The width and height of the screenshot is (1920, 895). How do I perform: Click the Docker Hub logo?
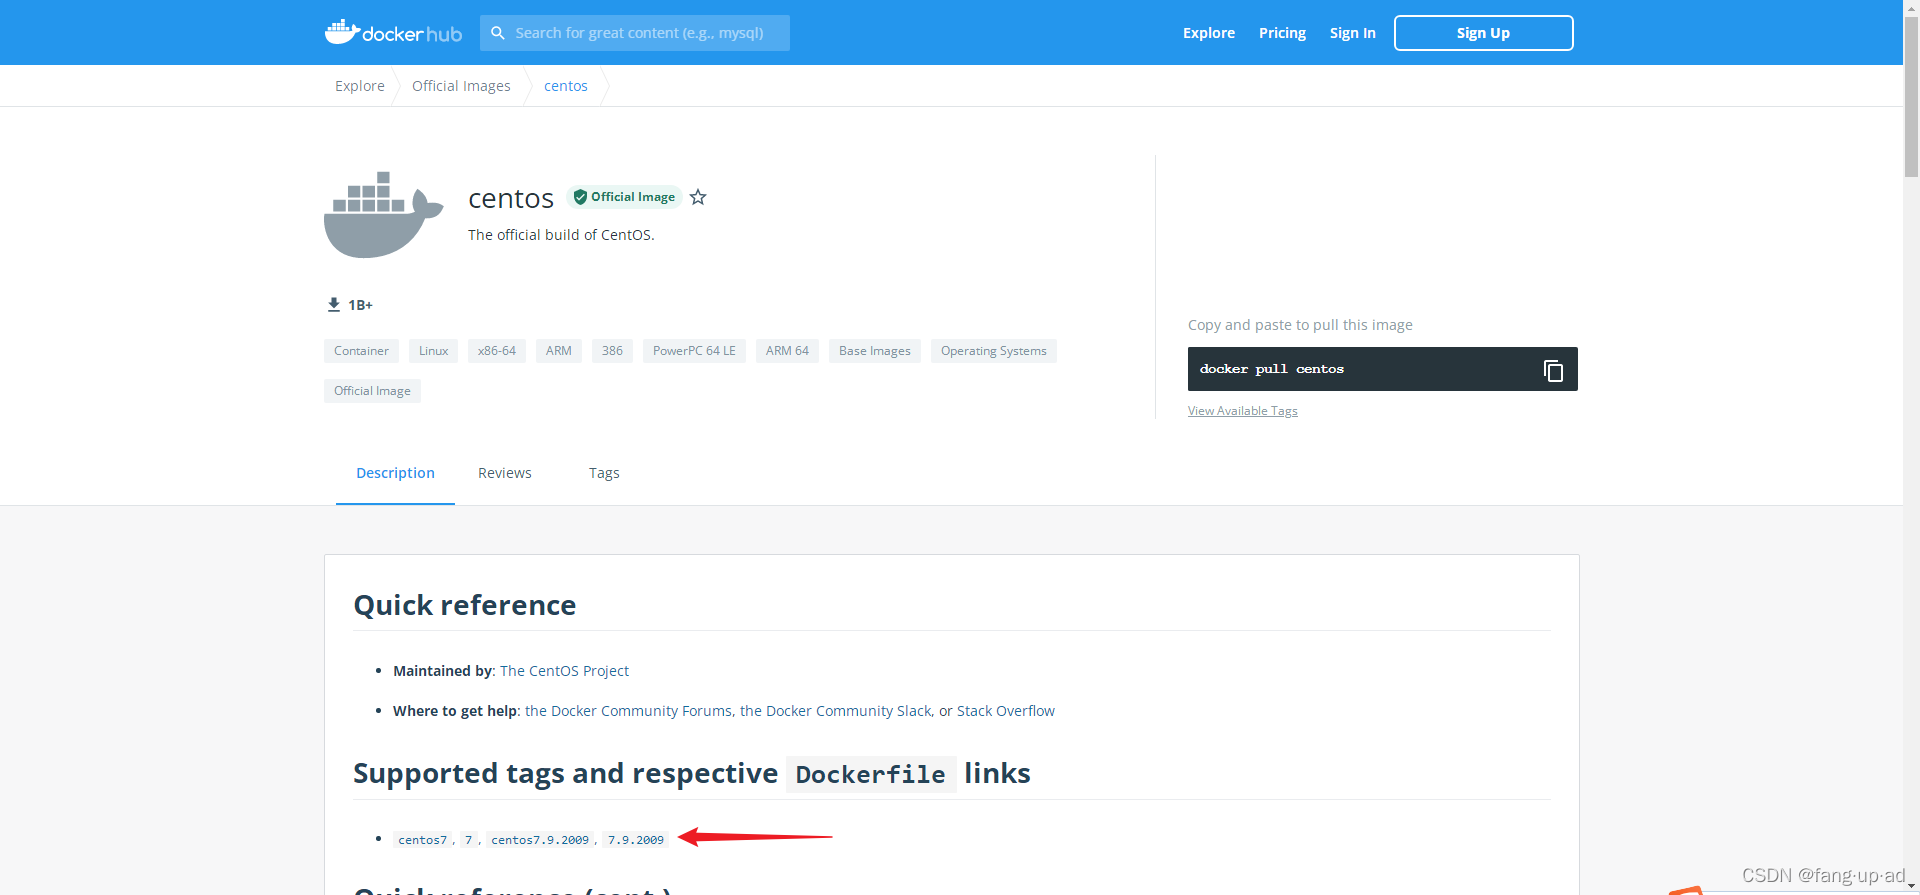pos(393,32)
